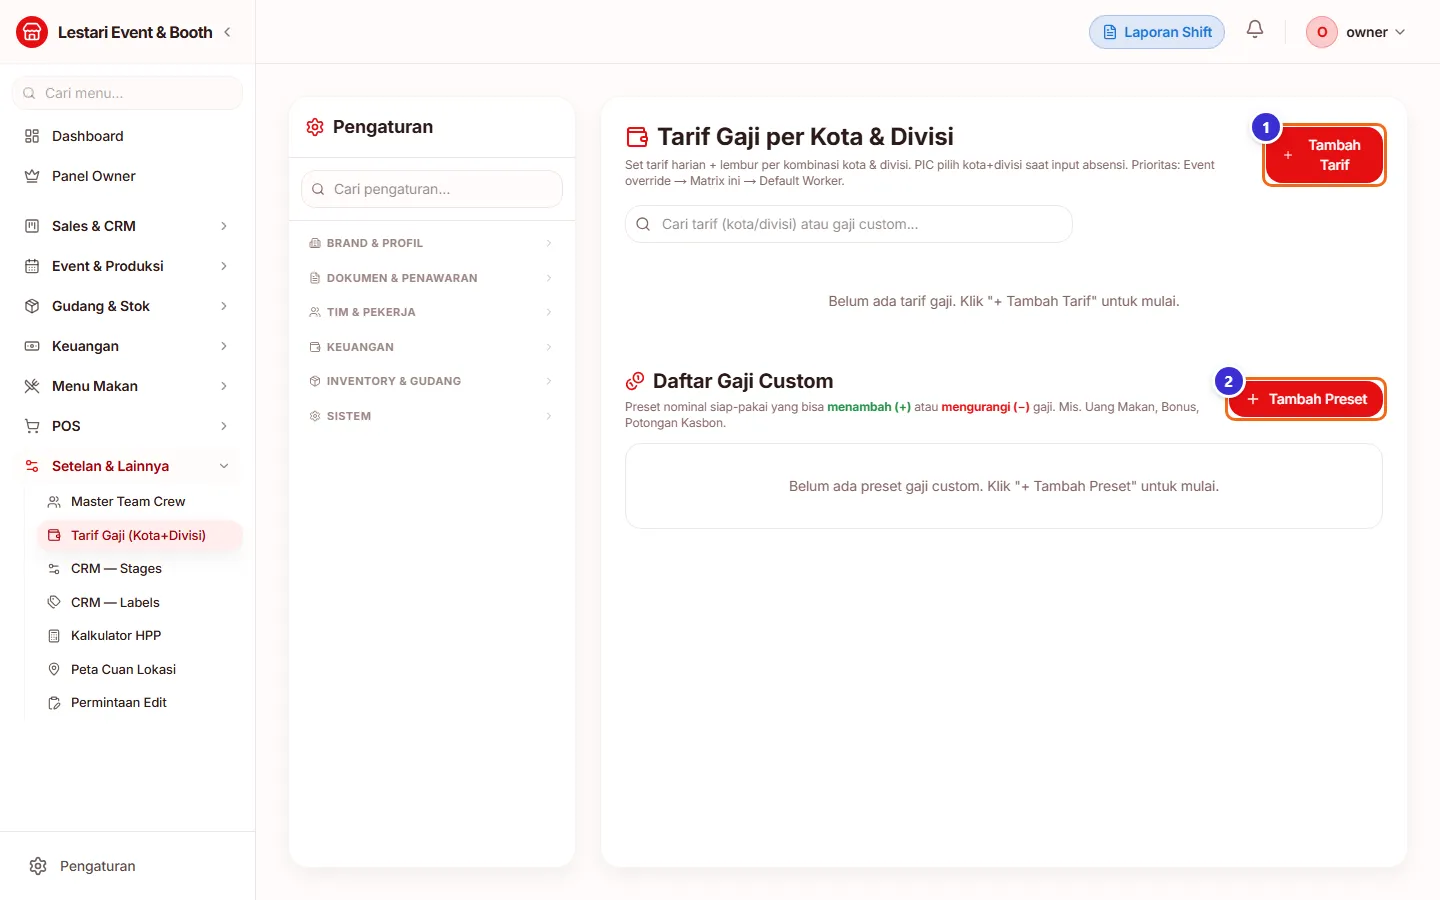Expand the SISTEM settings group
This screenshot has width=1440, height=900.
(x=432, y=416)
